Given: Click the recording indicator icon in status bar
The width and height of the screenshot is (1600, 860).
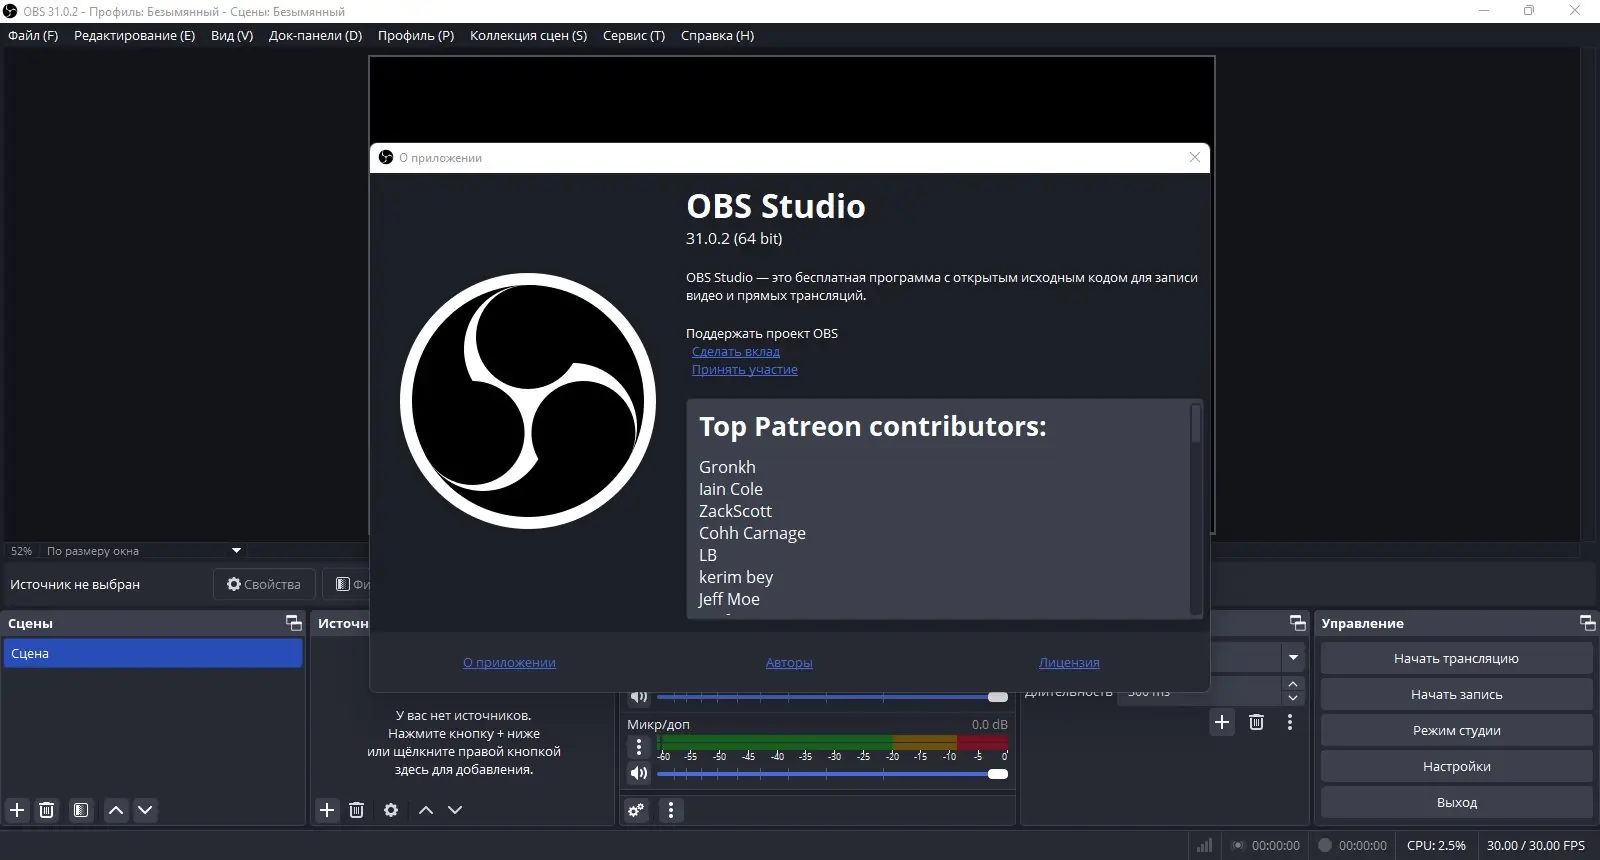Looking at the screenshot, I should 1325,845.
